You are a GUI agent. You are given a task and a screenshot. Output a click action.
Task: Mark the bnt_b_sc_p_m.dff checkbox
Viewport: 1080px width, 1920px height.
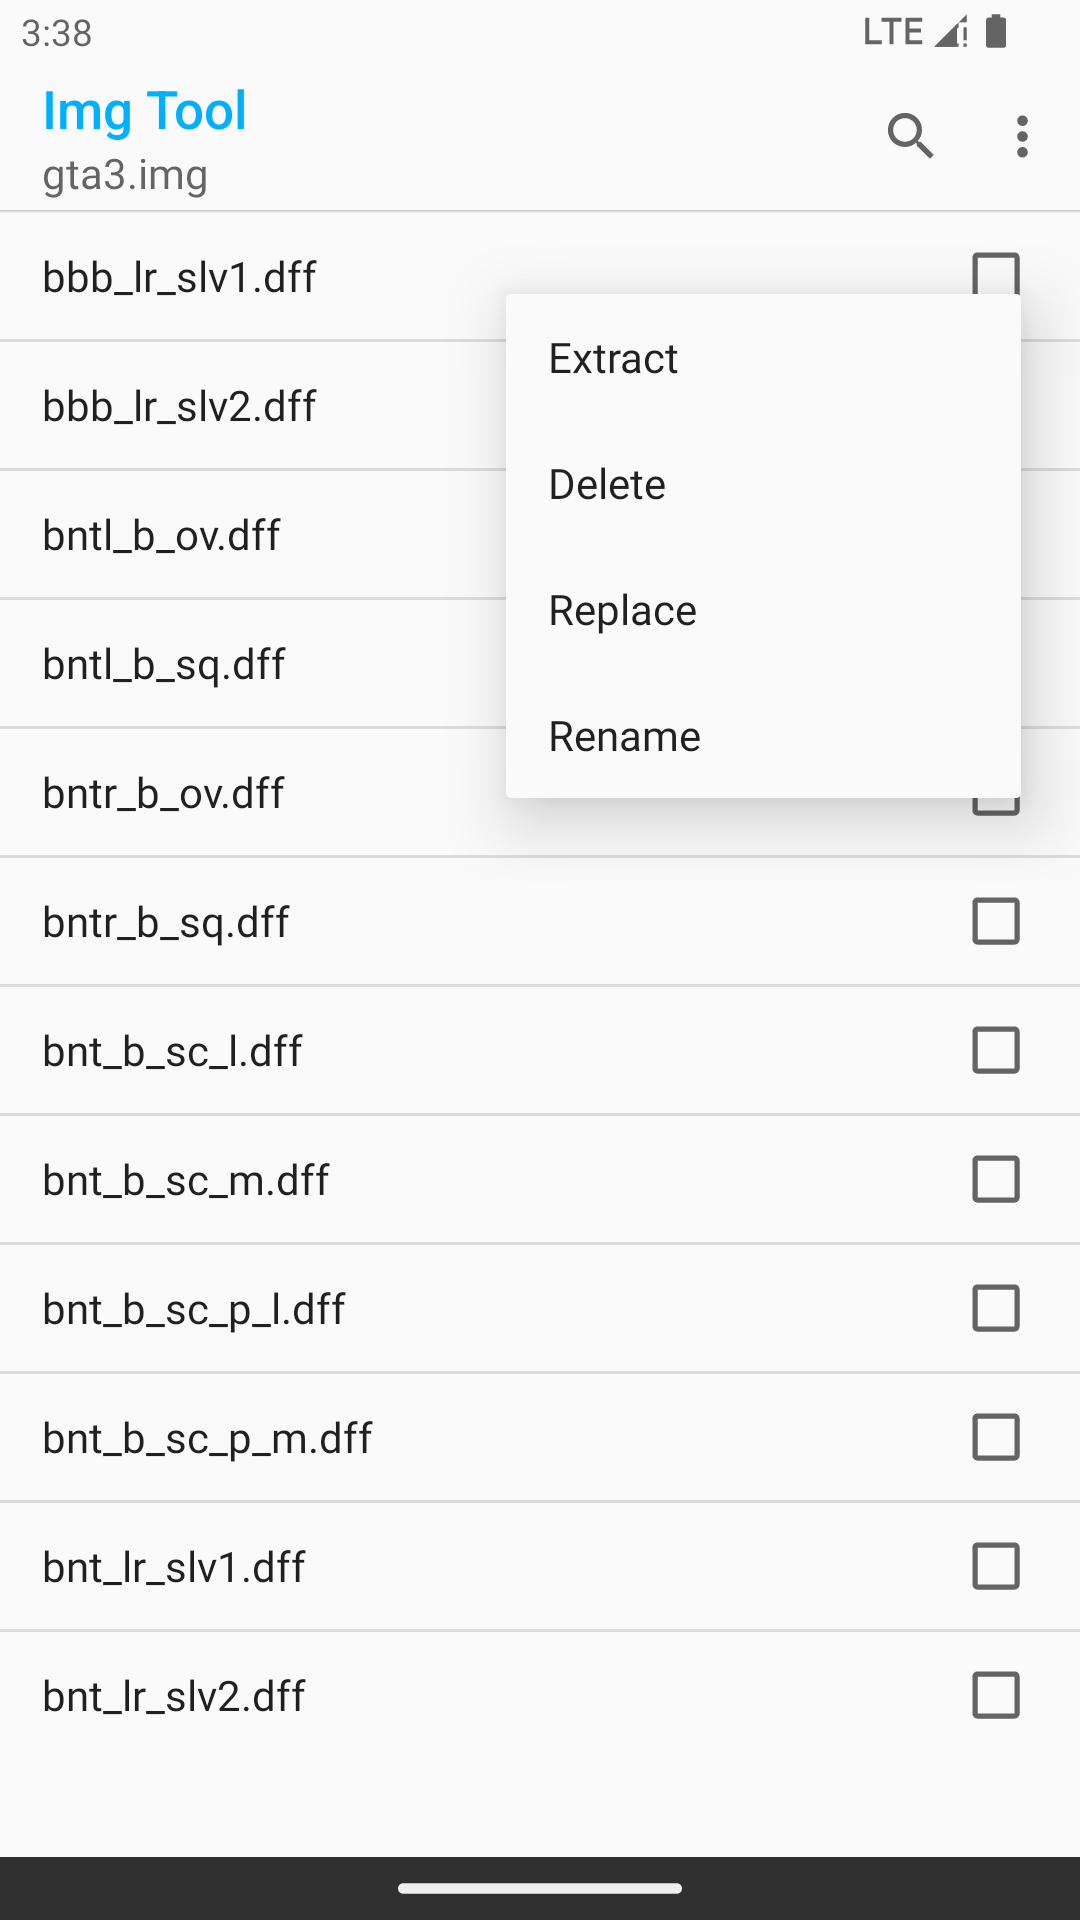click(995, 1437)
